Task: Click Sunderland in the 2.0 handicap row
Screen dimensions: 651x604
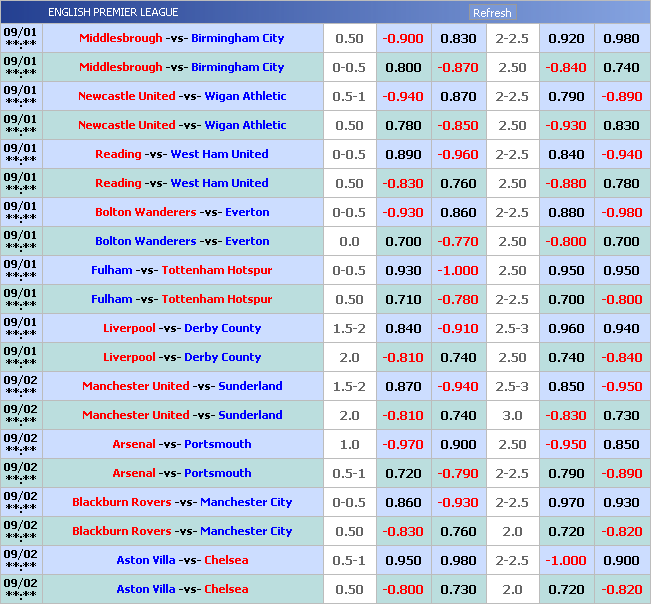Action: (x=250, y=416)
